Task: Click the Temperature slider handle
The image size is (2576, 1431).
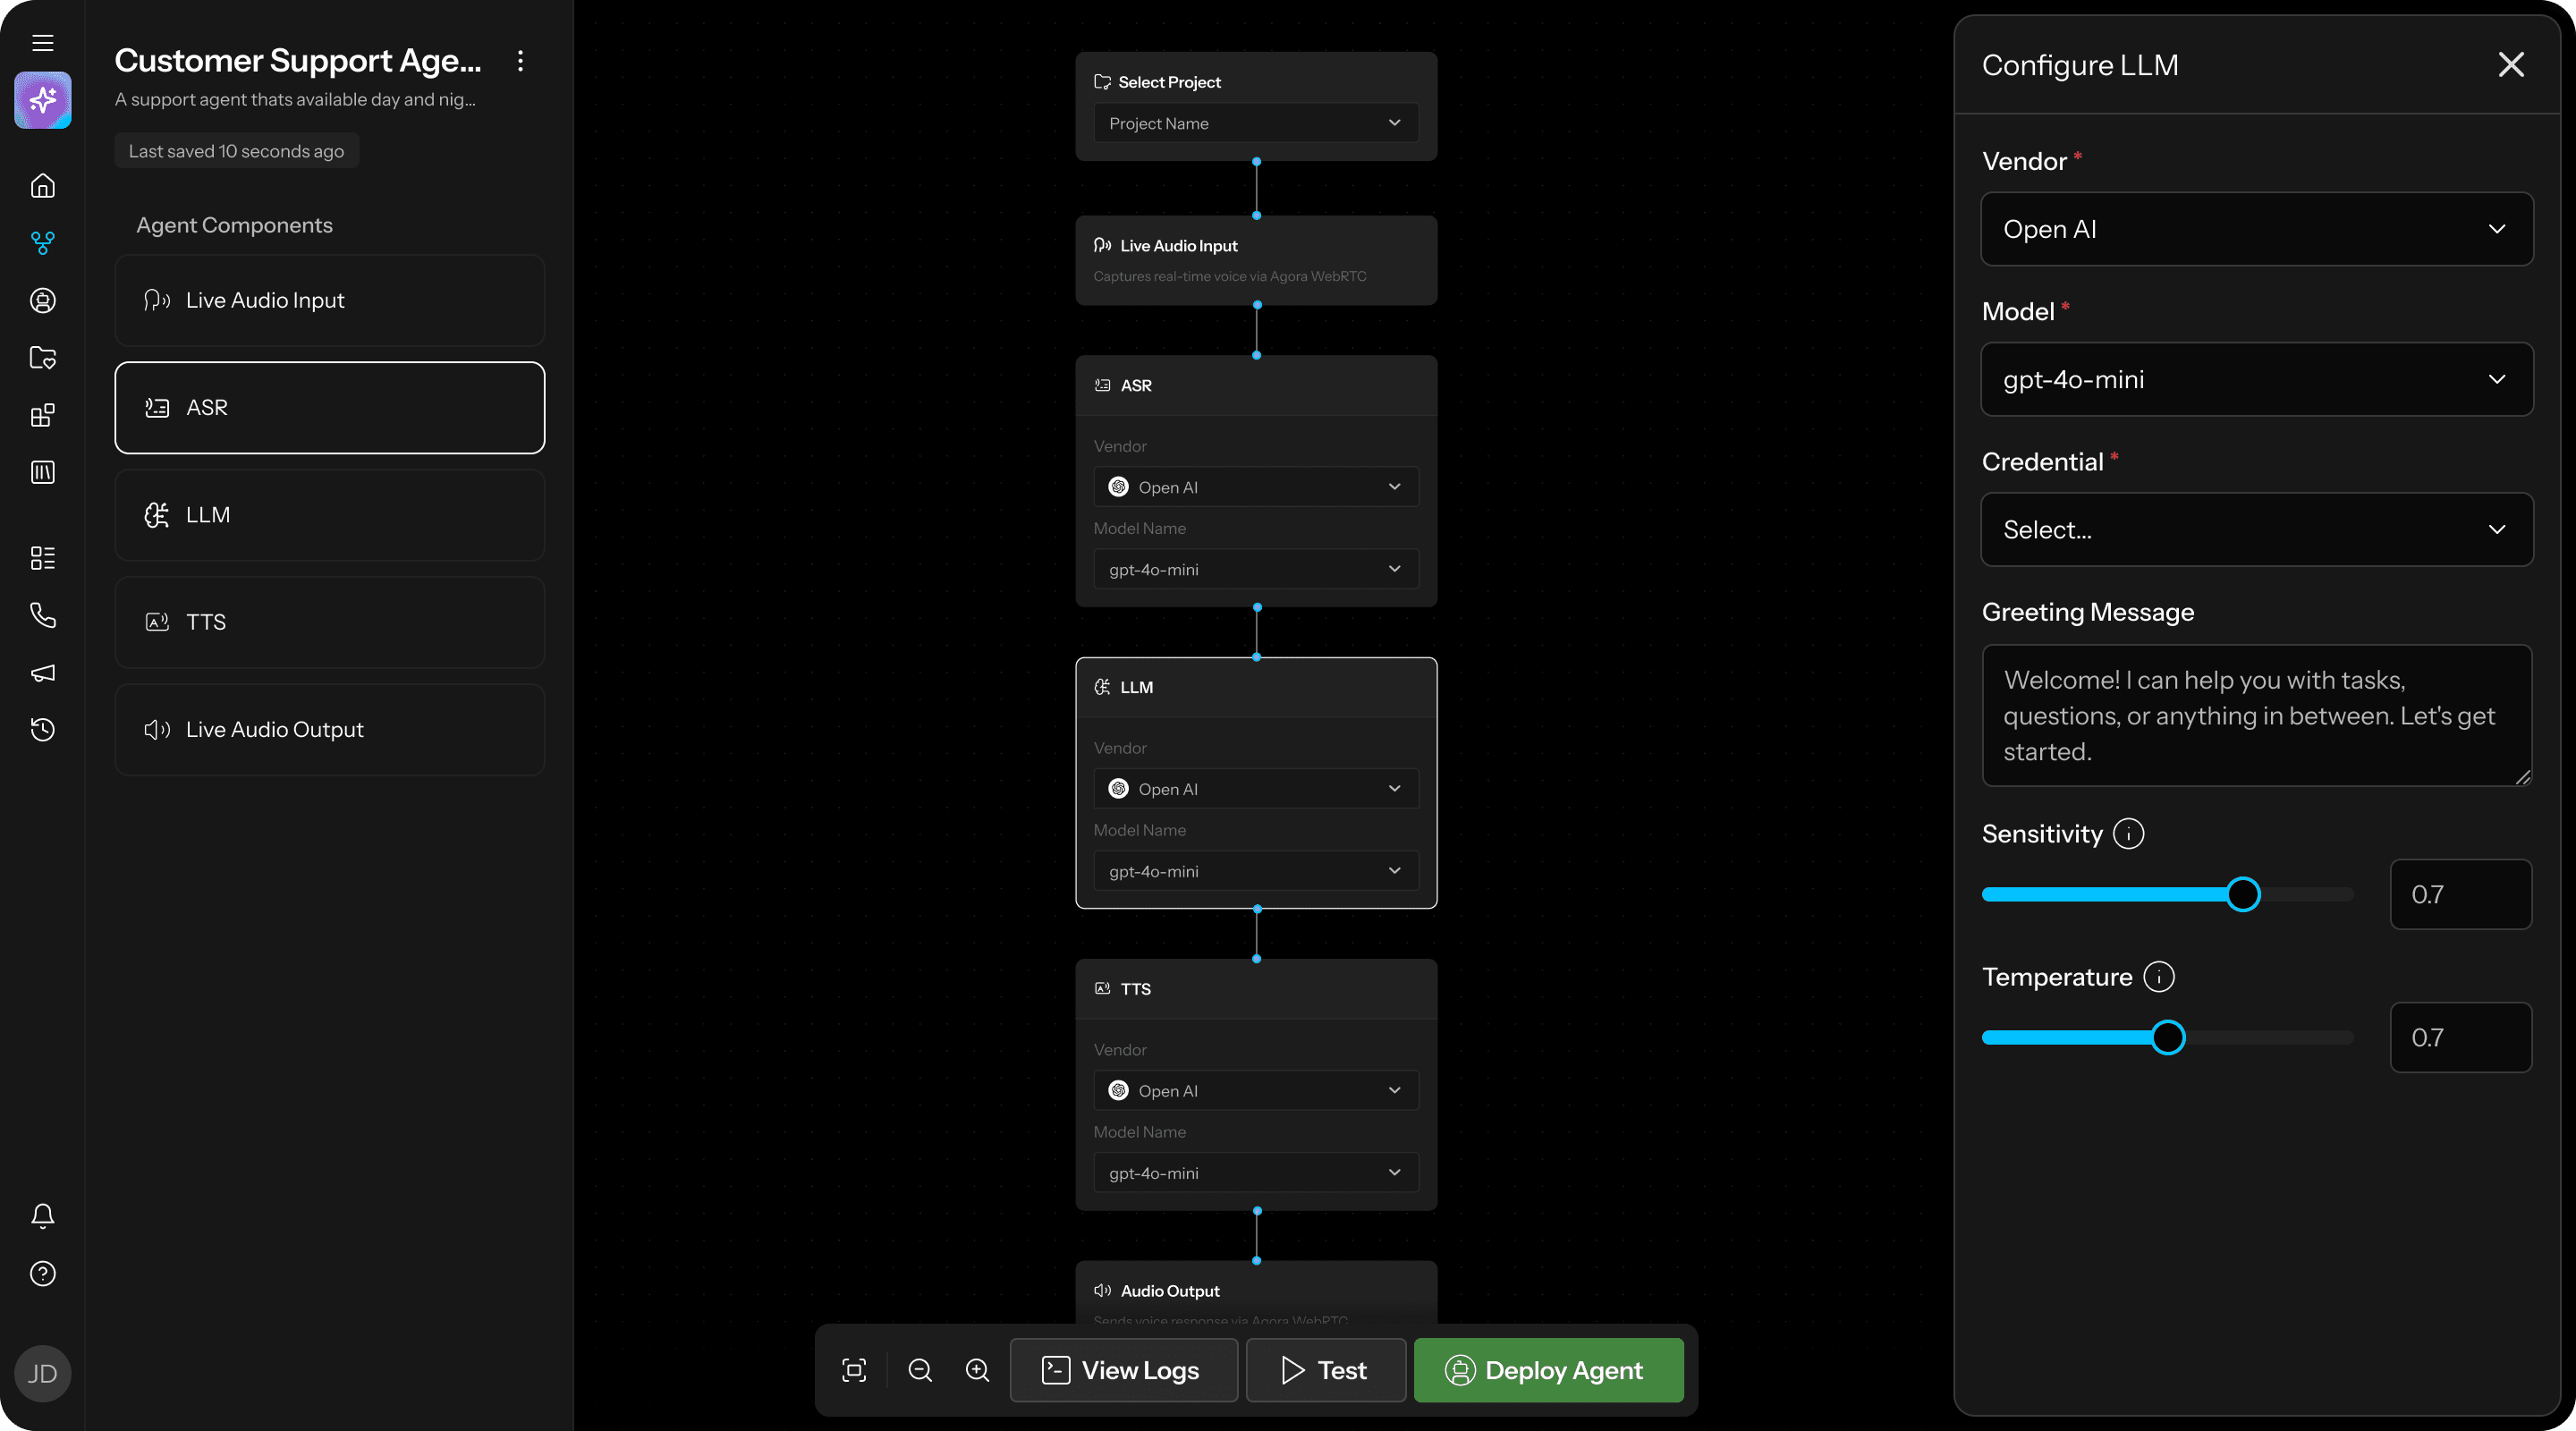Action: click(x=2167, y=1038)
